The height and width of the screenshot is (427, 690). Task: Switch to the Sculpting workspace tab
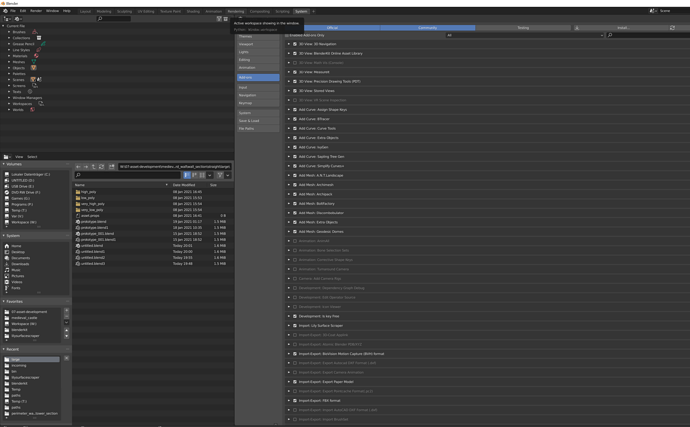(124, 11)
